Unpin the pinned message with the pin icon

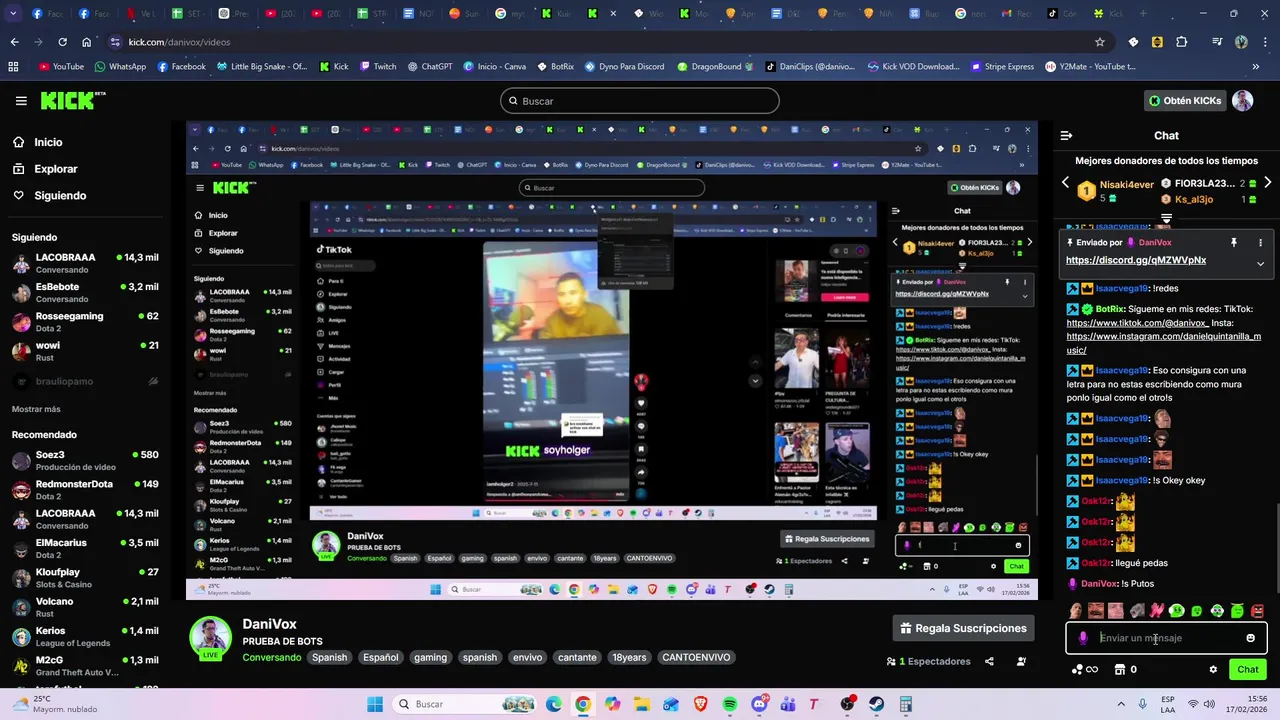pyautogui.click(x=1233, y=242)
